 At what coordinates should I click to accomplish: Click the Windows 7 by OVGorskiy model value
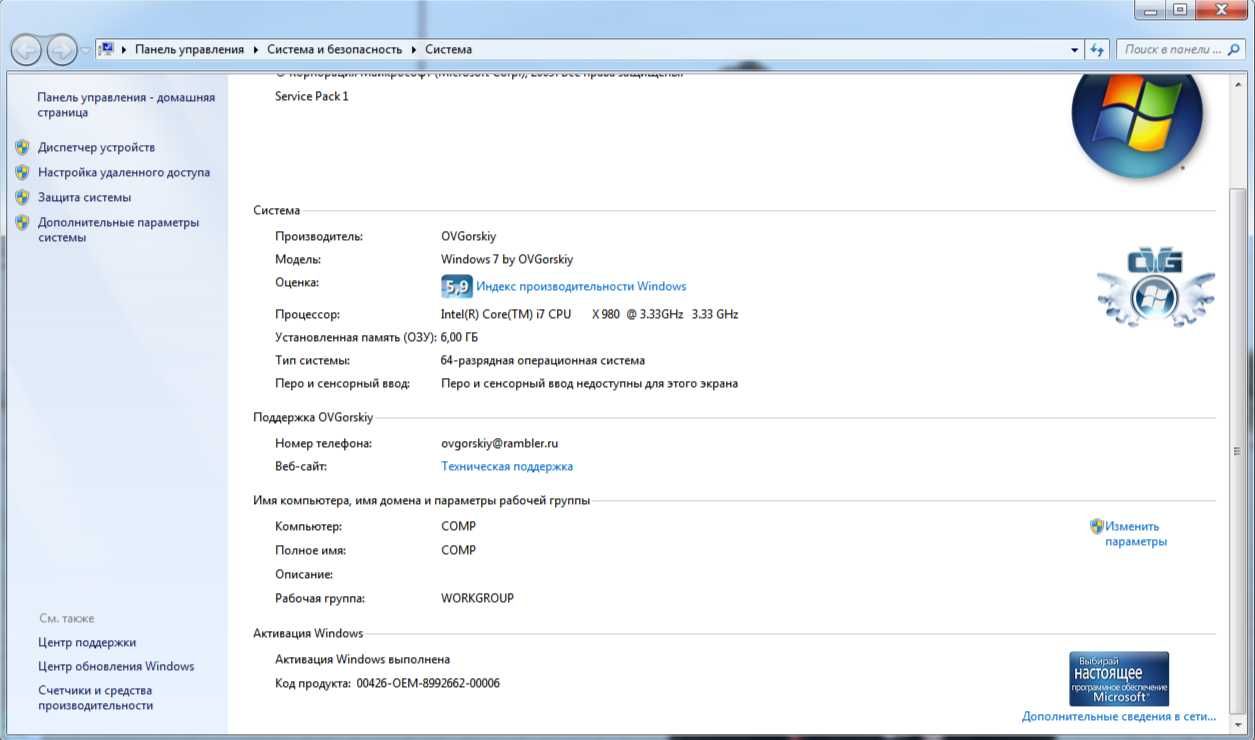[507, 259]
